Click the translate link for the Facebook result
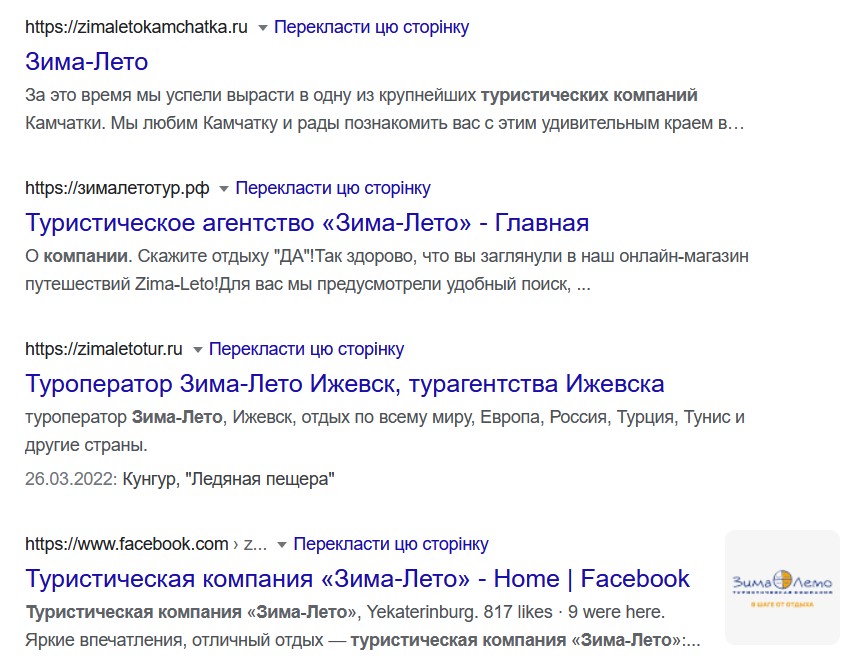 pos(391,544)
